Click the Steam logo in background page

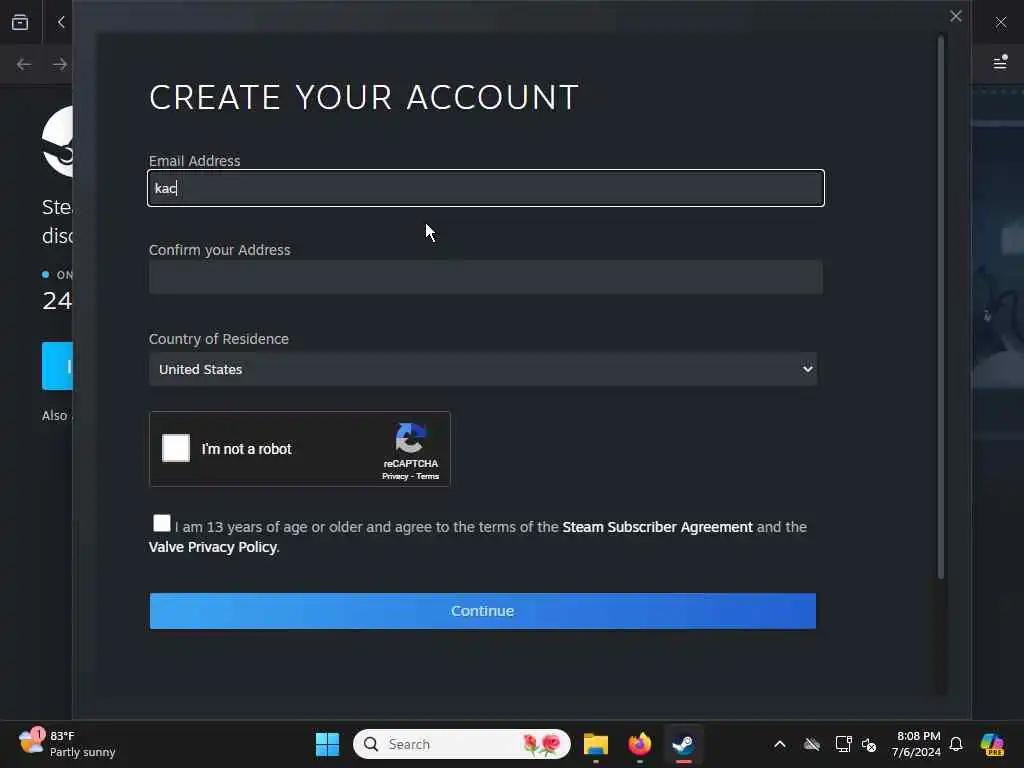coord(57,141)
